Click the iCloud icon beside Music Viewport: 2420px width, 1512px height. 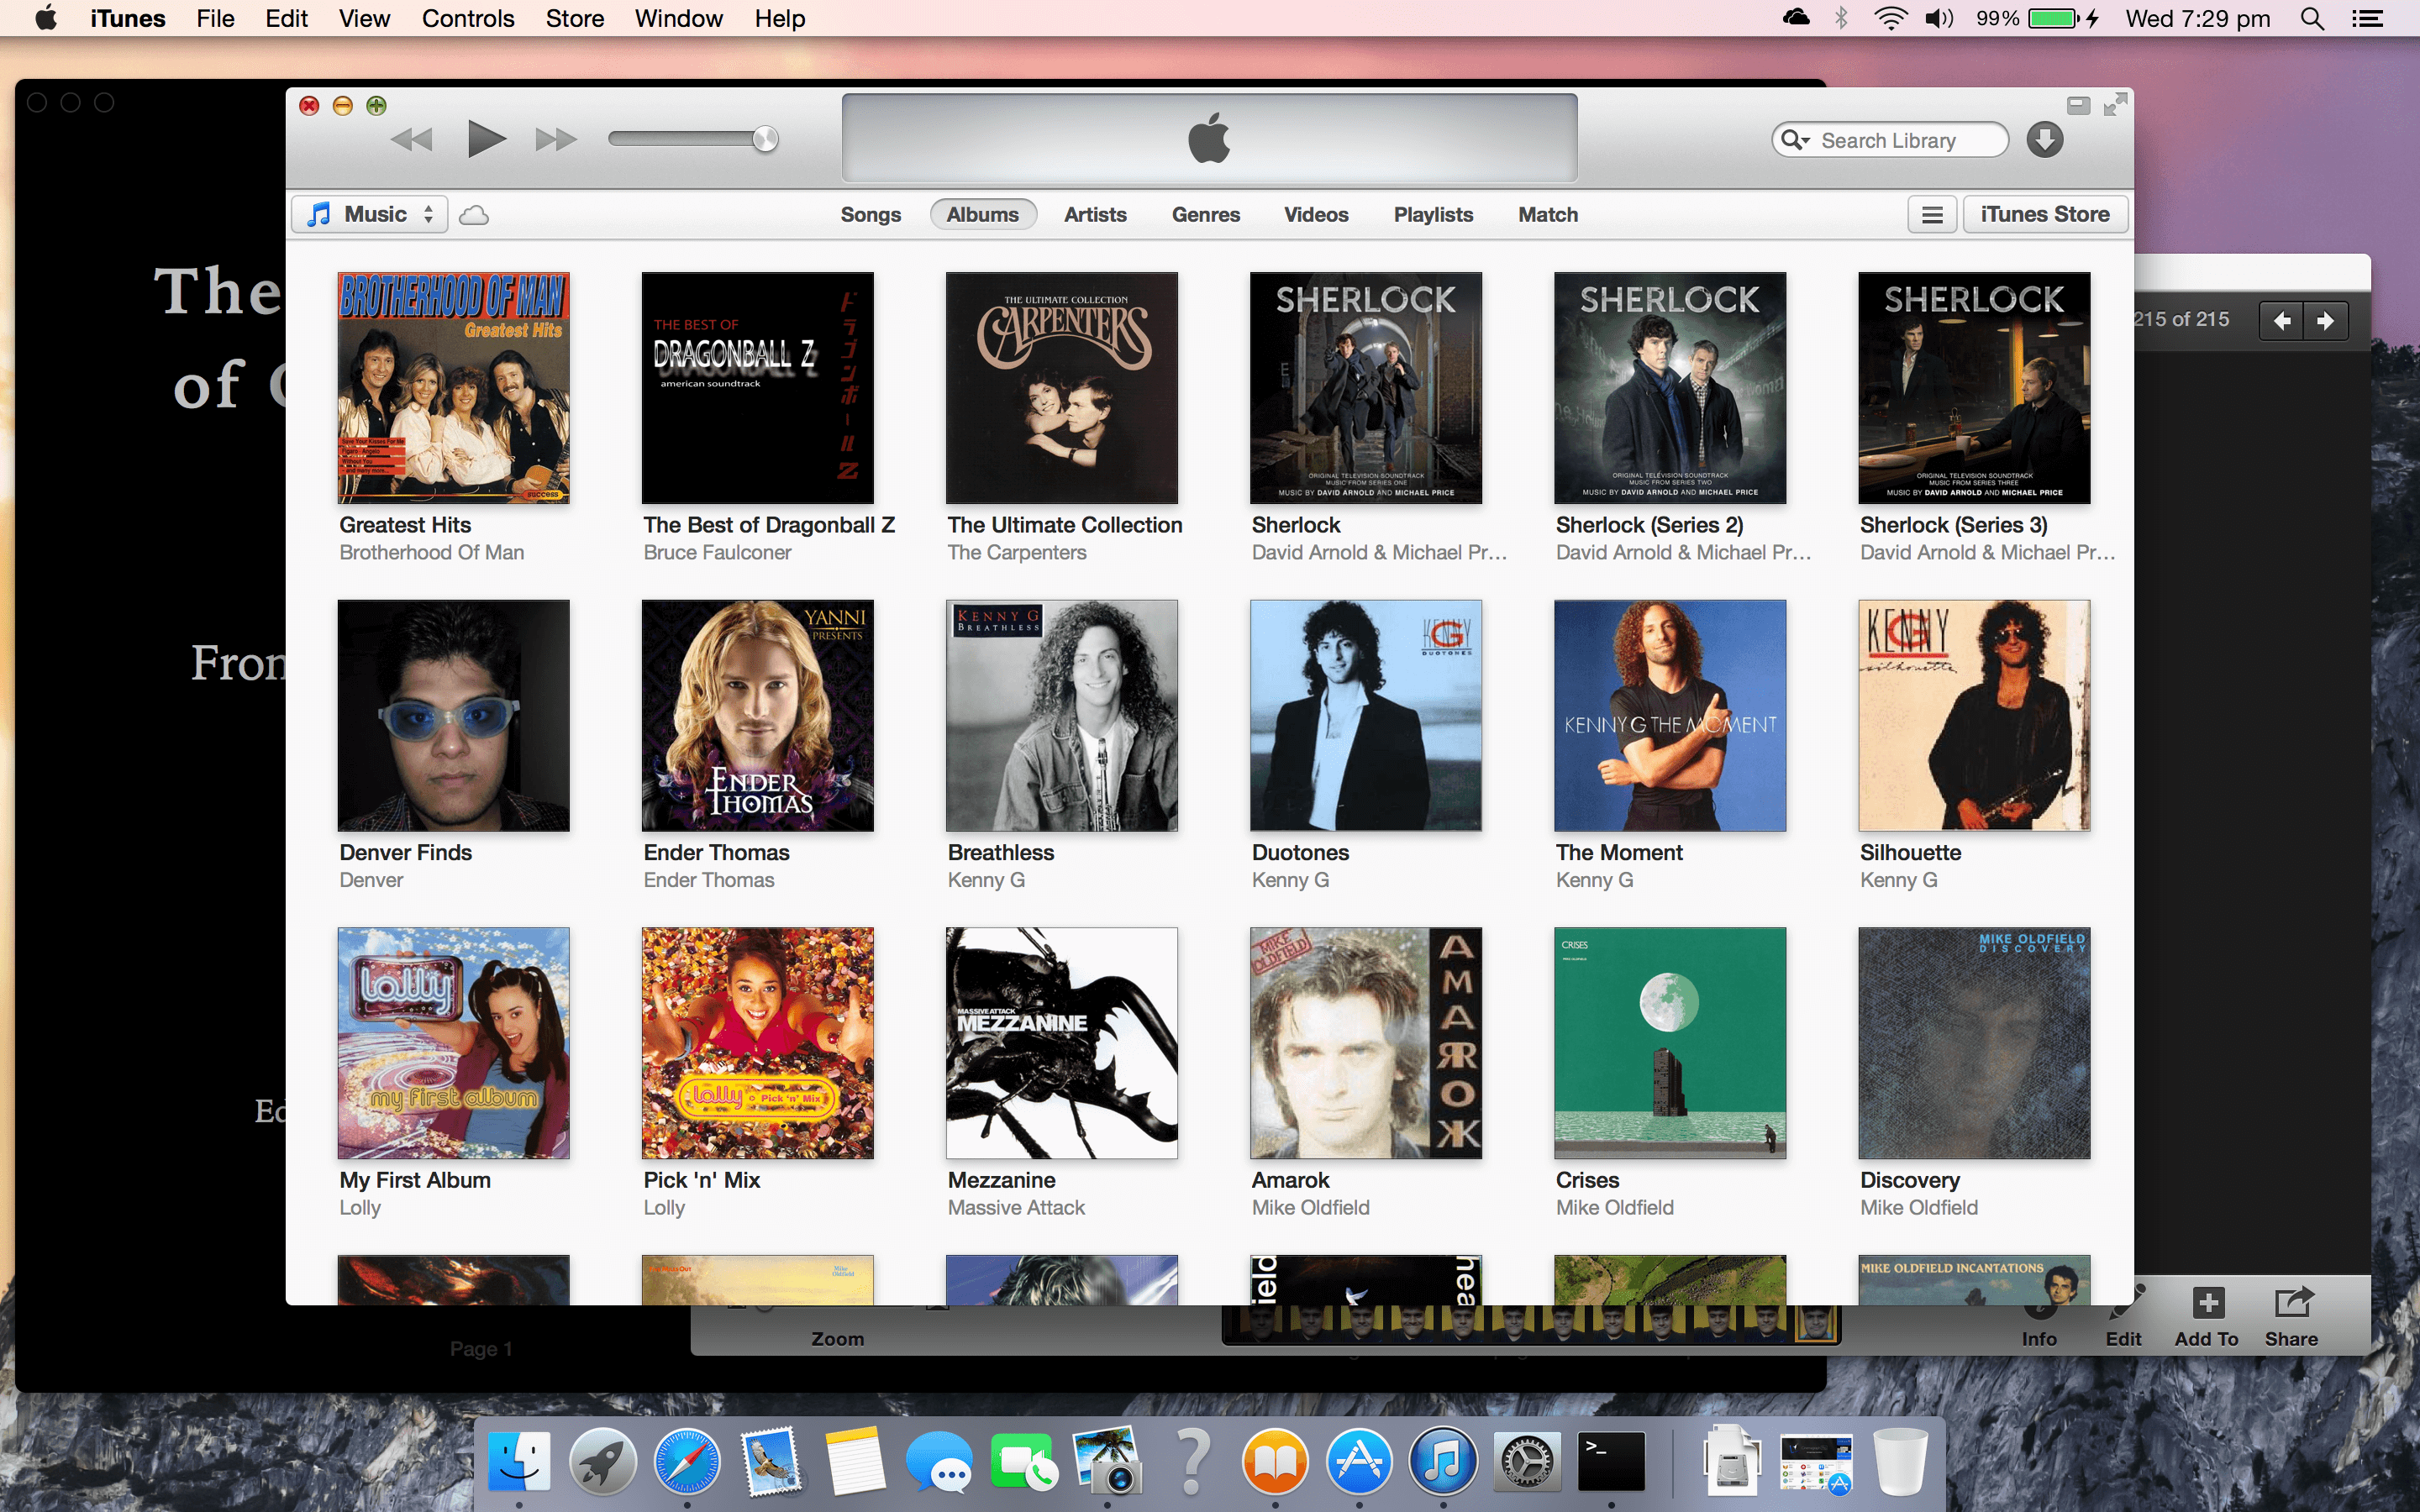474,215
